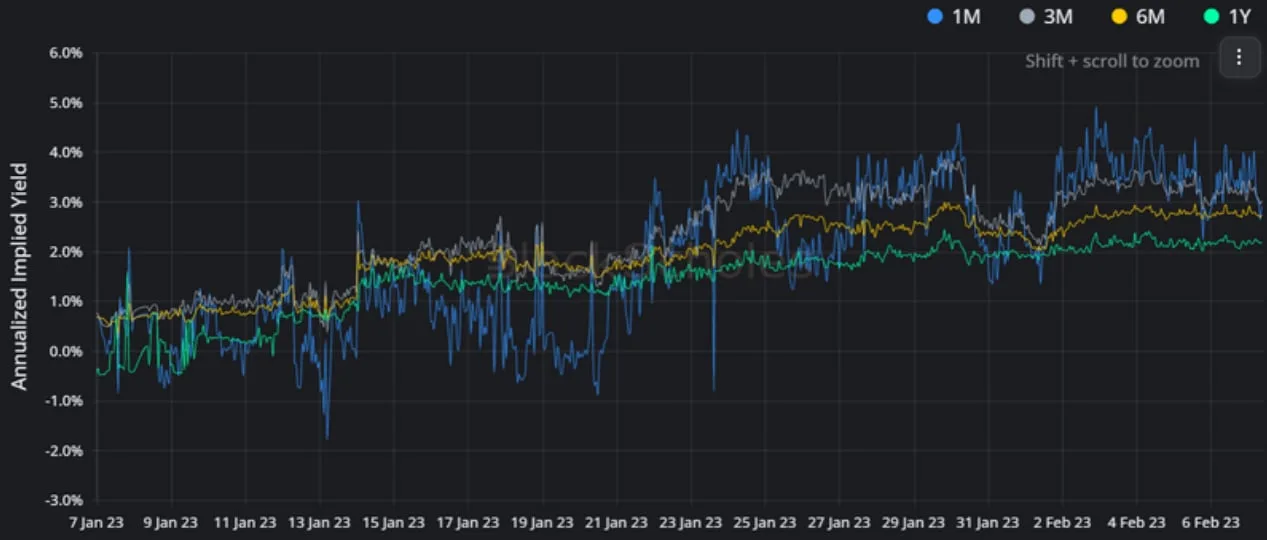Toggle the 6M series label in legend
Viewport: 1267px width, 540px height.
point(1149,16)
